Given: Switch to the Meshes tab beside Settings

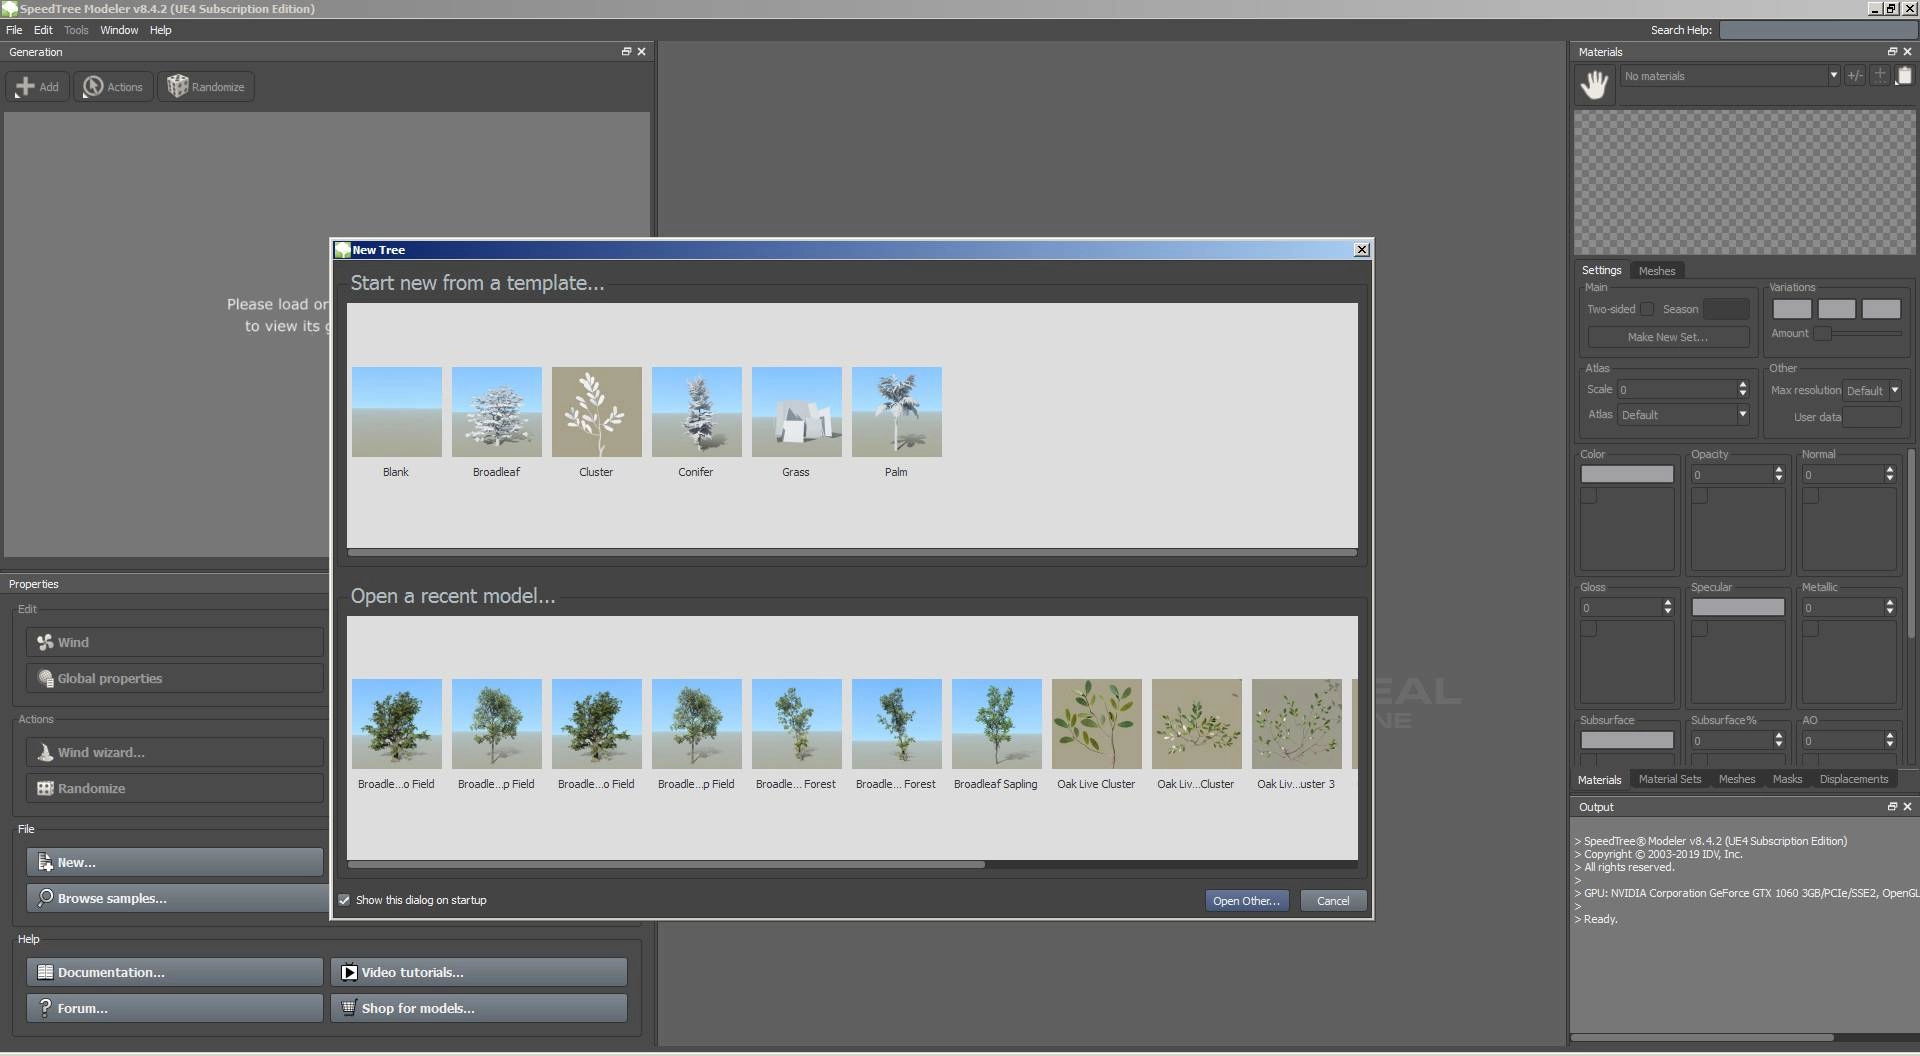Looking at the screenshot, I should click(x=1656, y=271).
